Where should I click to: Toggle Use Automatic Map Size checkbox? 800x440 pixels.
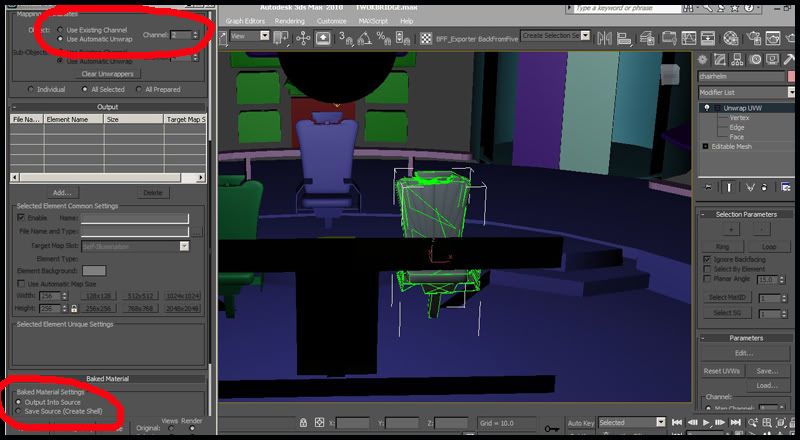pos(21,283)
